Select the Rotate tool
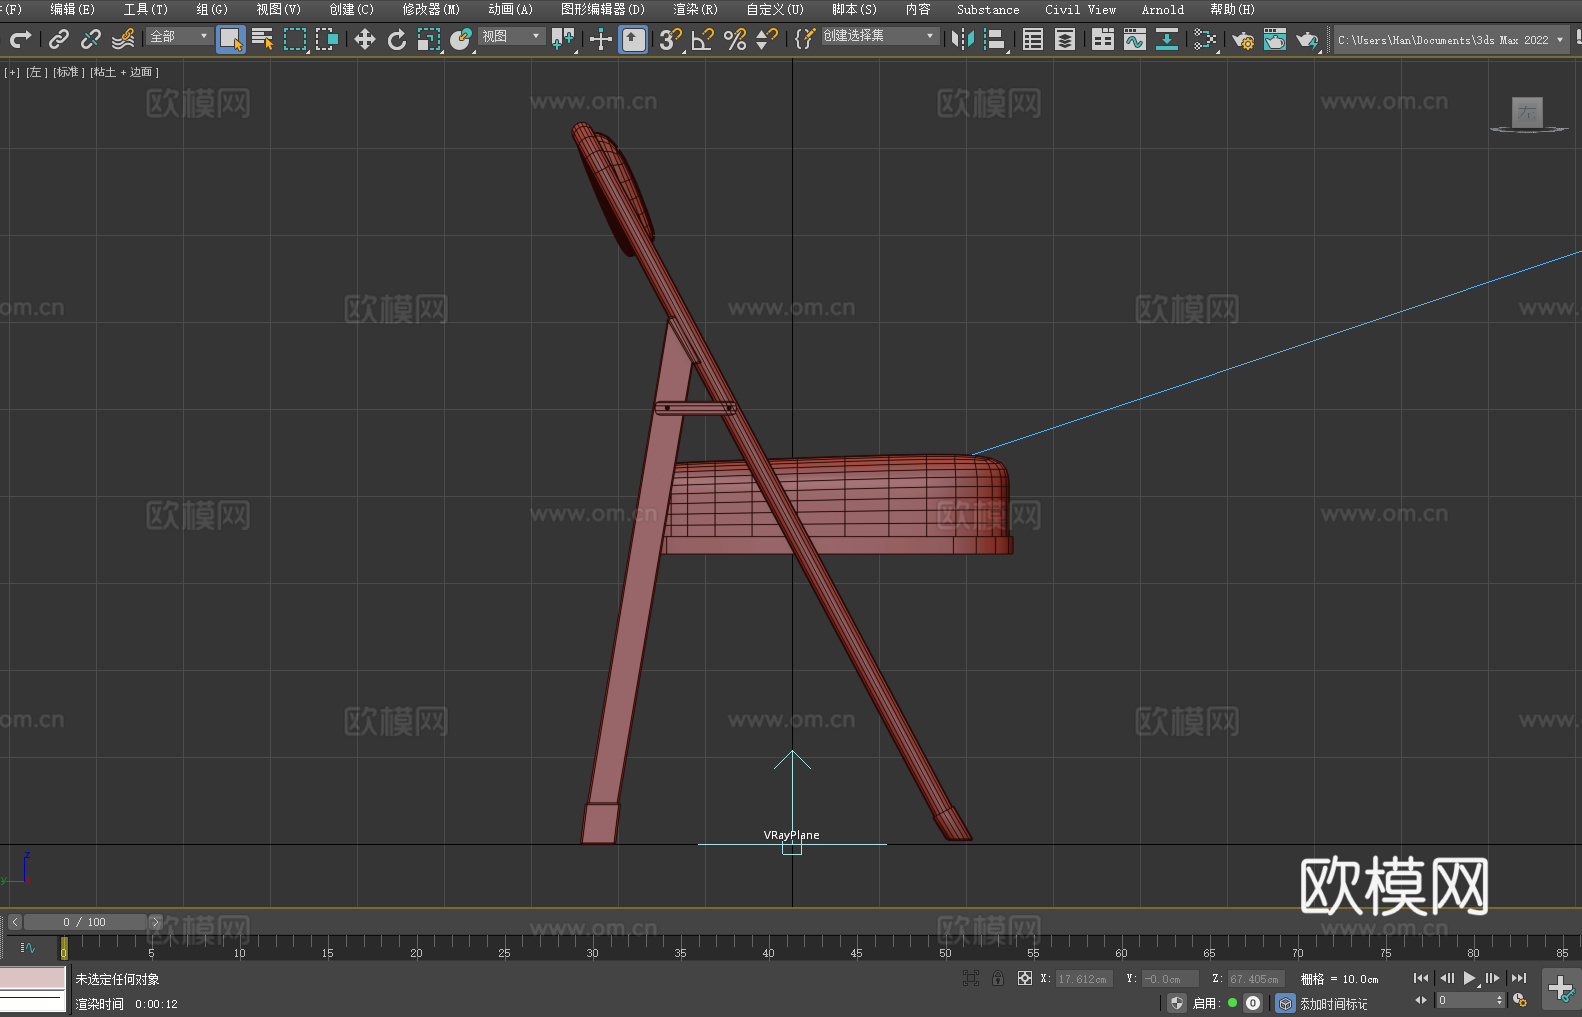This screenshot has height=1017, width=1582. [x=397, y=39]
